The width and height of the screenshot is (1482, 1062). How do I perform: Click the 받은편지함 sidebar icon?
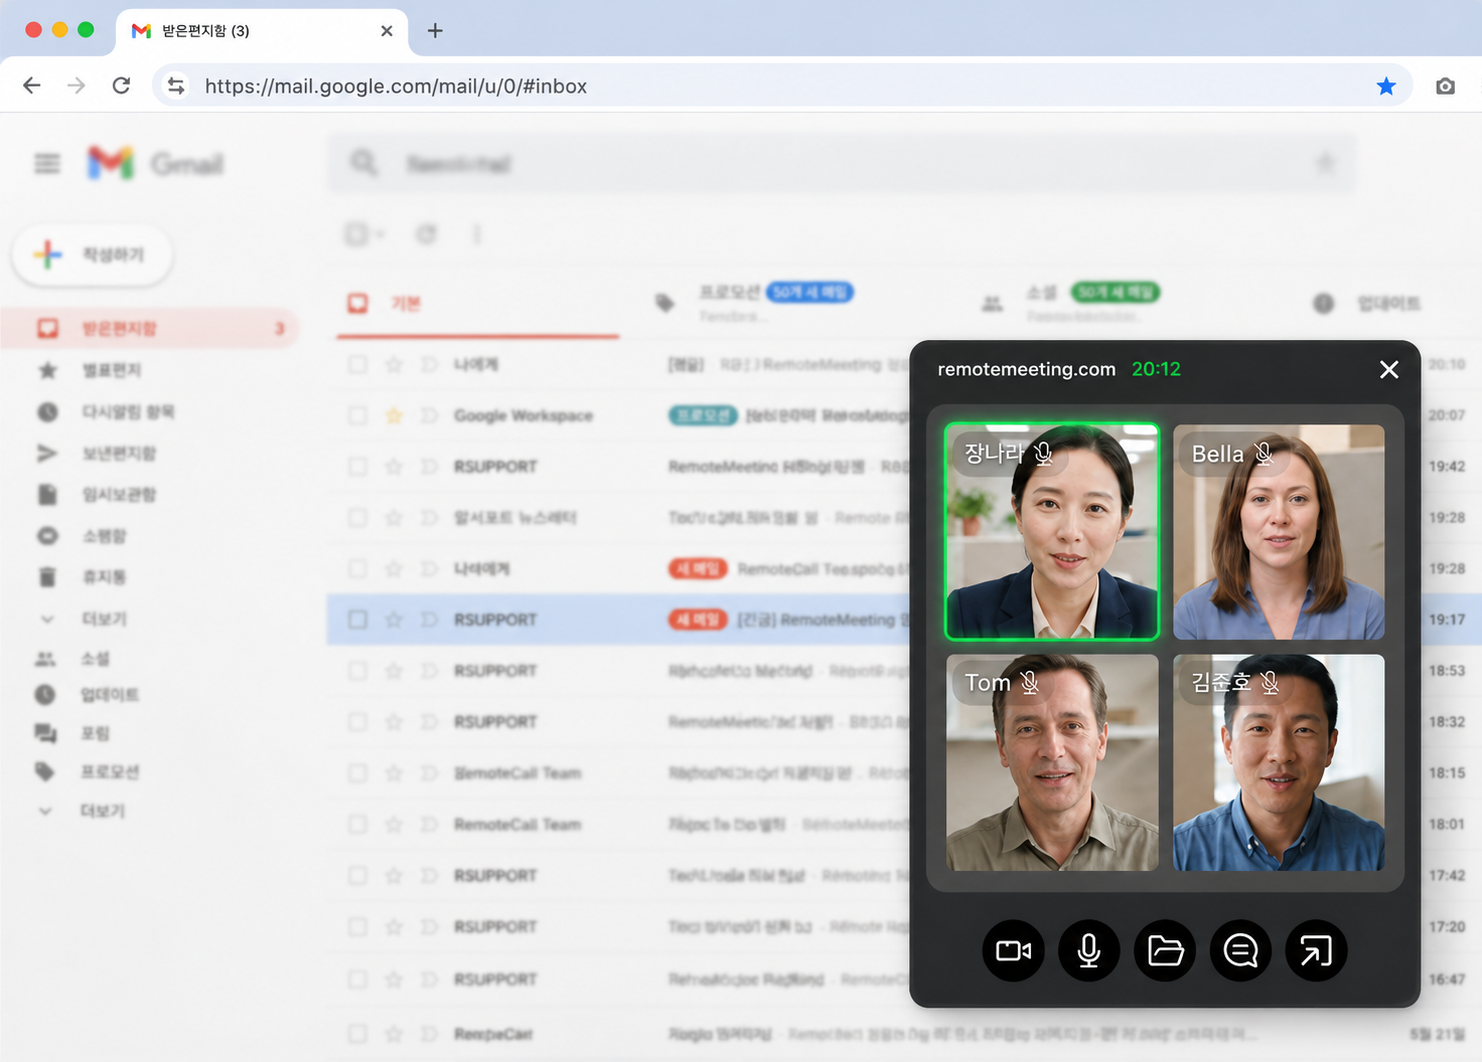click(47, 328)
